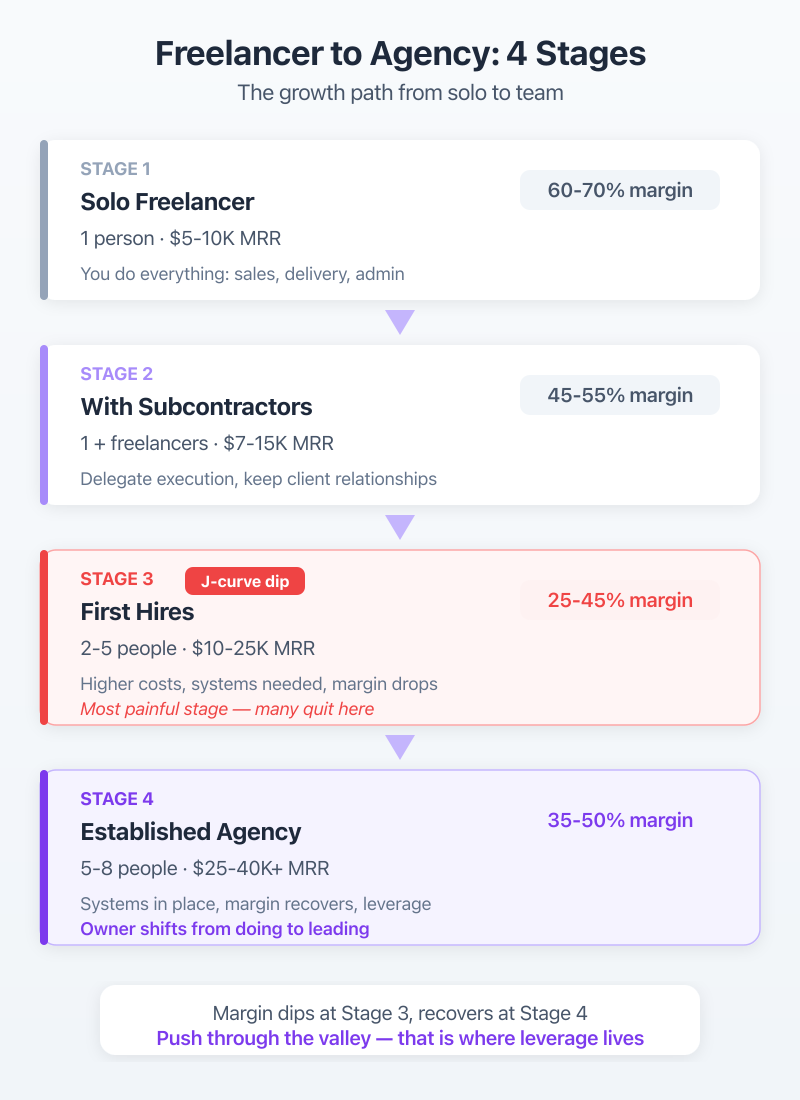
Task: Select the 60-70% margin badge
Action: [x=620, y=190]
